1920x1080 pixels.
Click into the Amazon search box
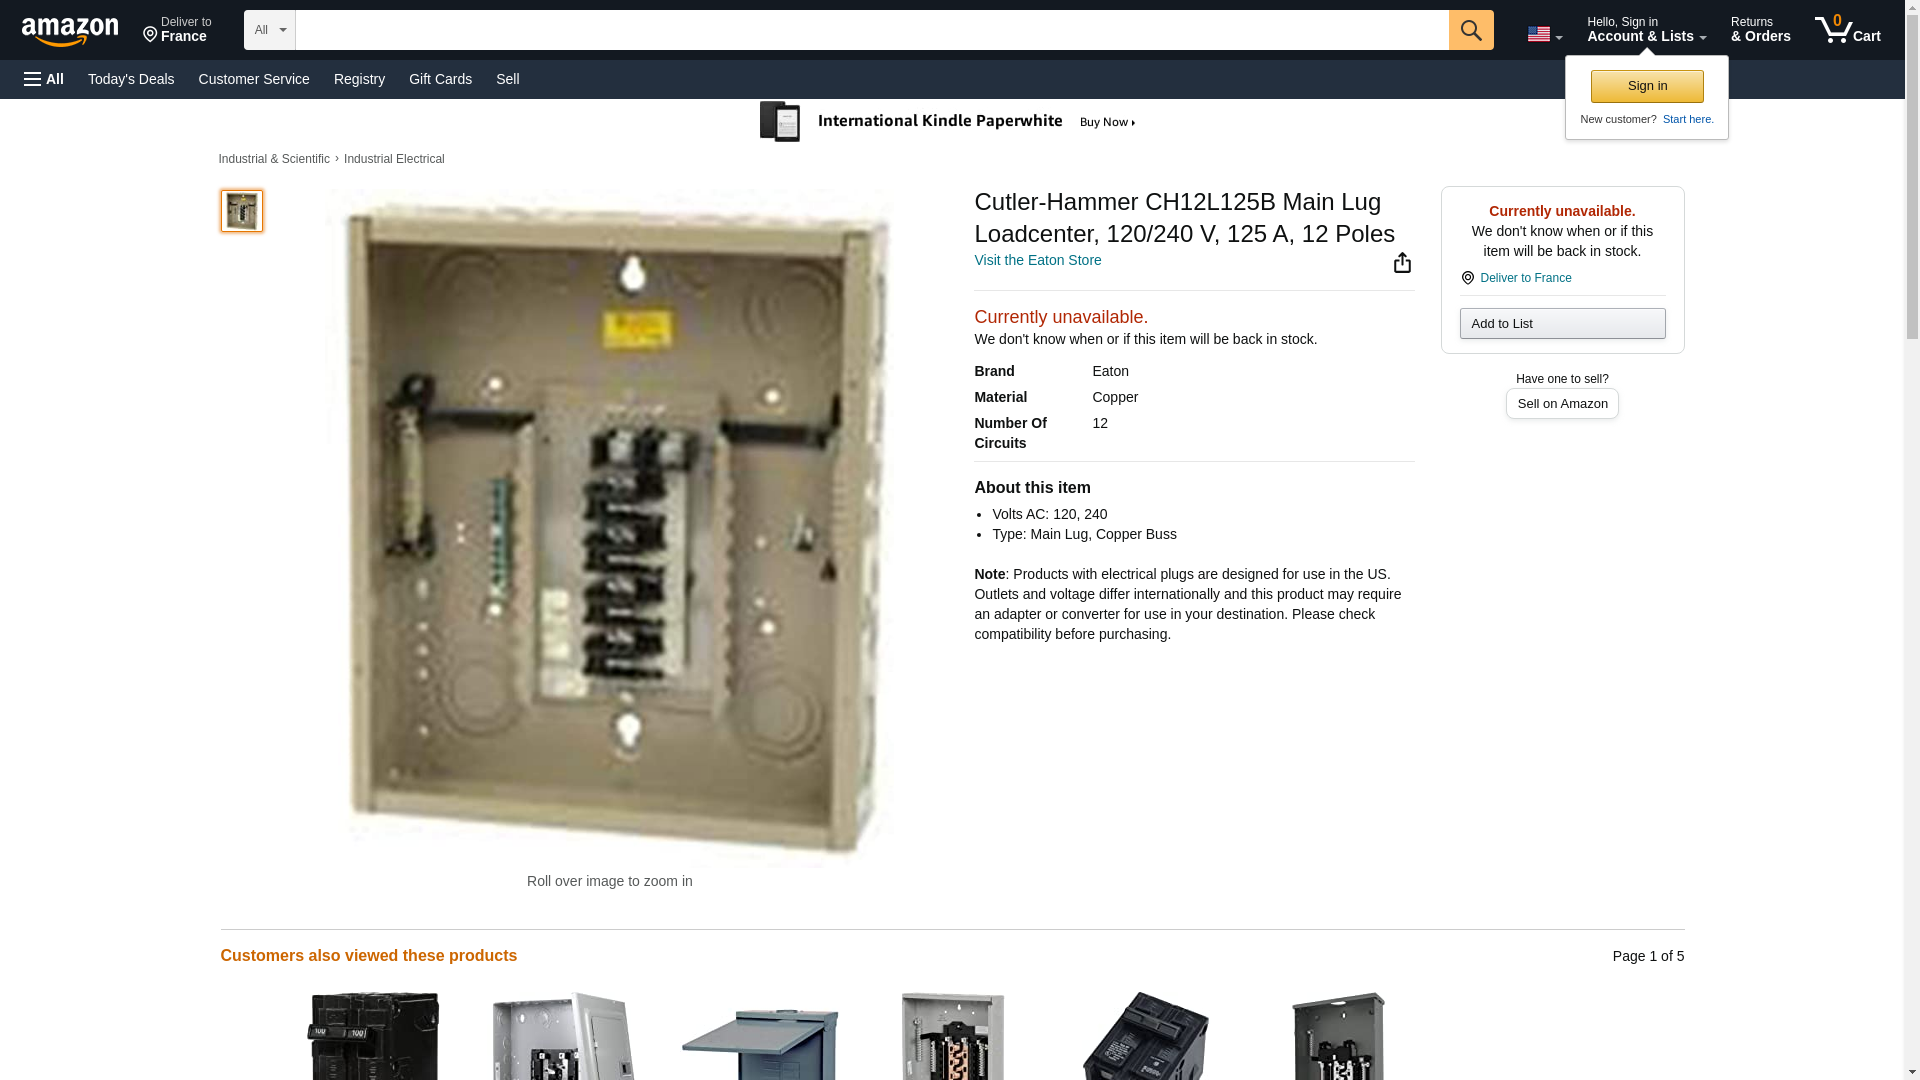coord(871,30)
